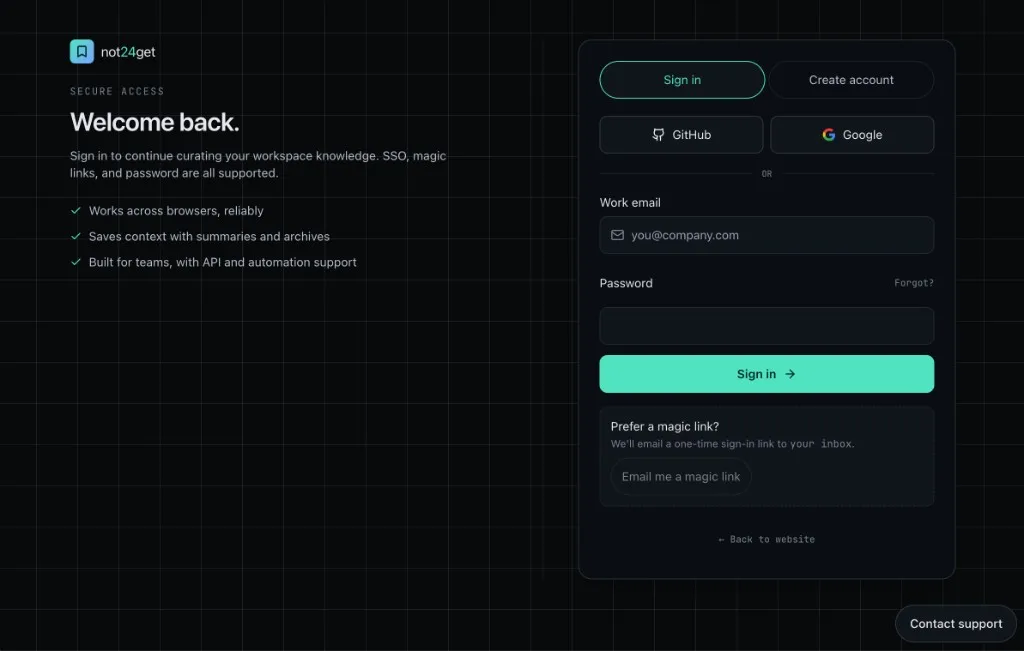Screen dimensions: 1024x651
Task: Click the OR divider label
Action: (x=767, y=174)
